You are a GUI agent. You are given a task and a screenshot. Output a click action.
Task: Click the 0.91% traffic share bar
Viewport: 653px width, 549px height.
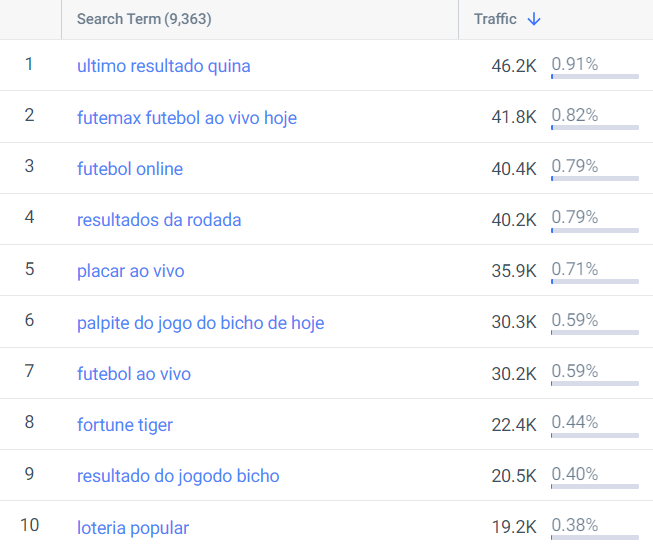pyautogui.click(x=595, y=77)
